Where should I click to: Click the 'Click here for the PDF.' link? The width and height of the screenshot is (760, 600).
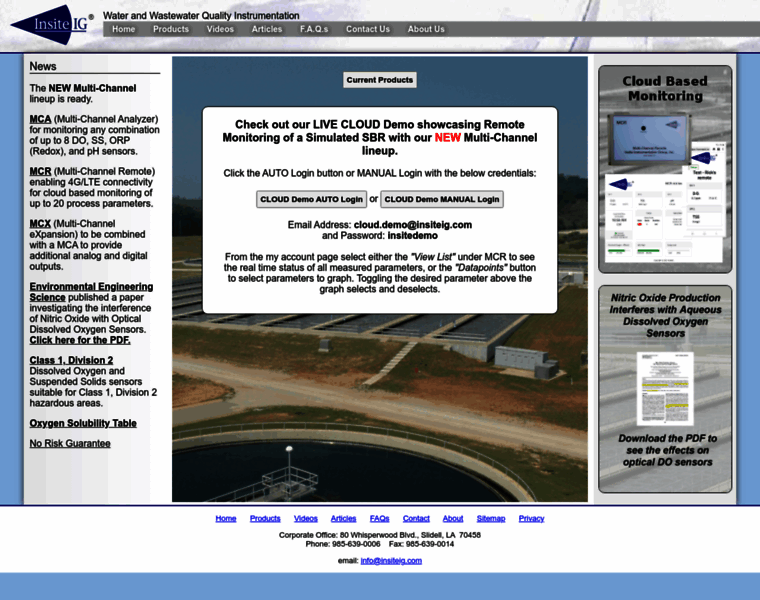[x=80, y=340]
